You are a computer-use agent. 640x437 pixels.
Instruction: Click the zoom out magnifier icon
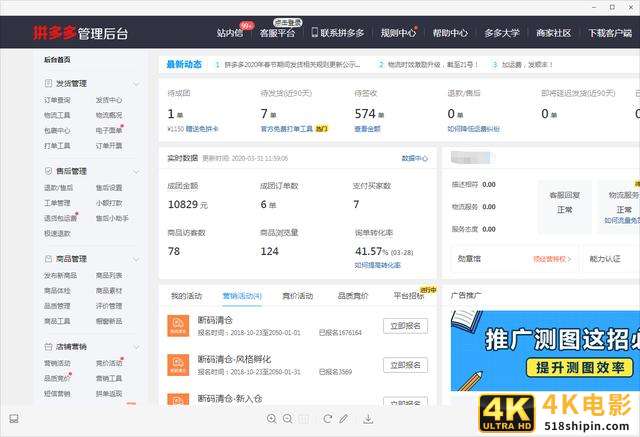pyautogui.click(x=288, y=419)
